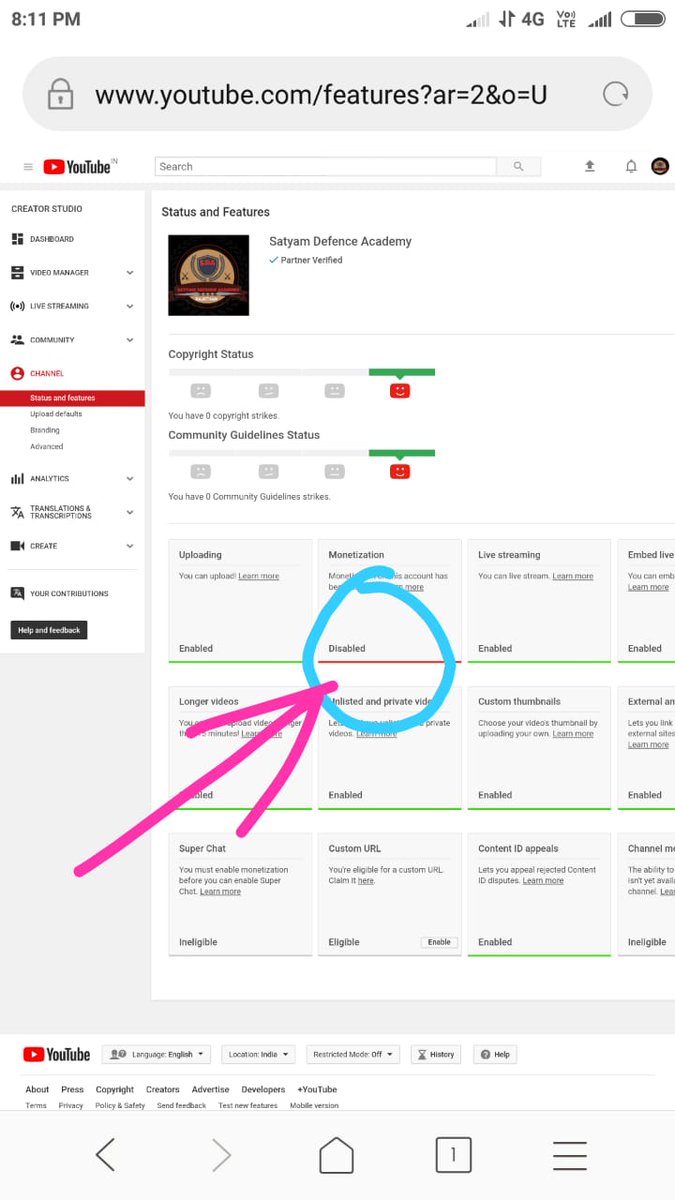Select the Channel section
Viewport: 675px width, 1200px height.
pyautogui.click(x=46, y=373)
